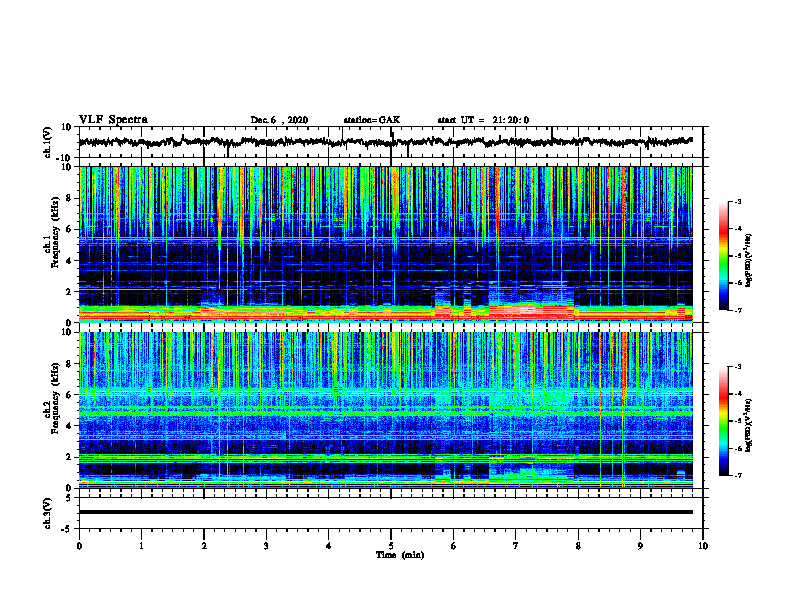
Task: Click the "-3" label on ch.1 color bar
Action: coord(737,202)
